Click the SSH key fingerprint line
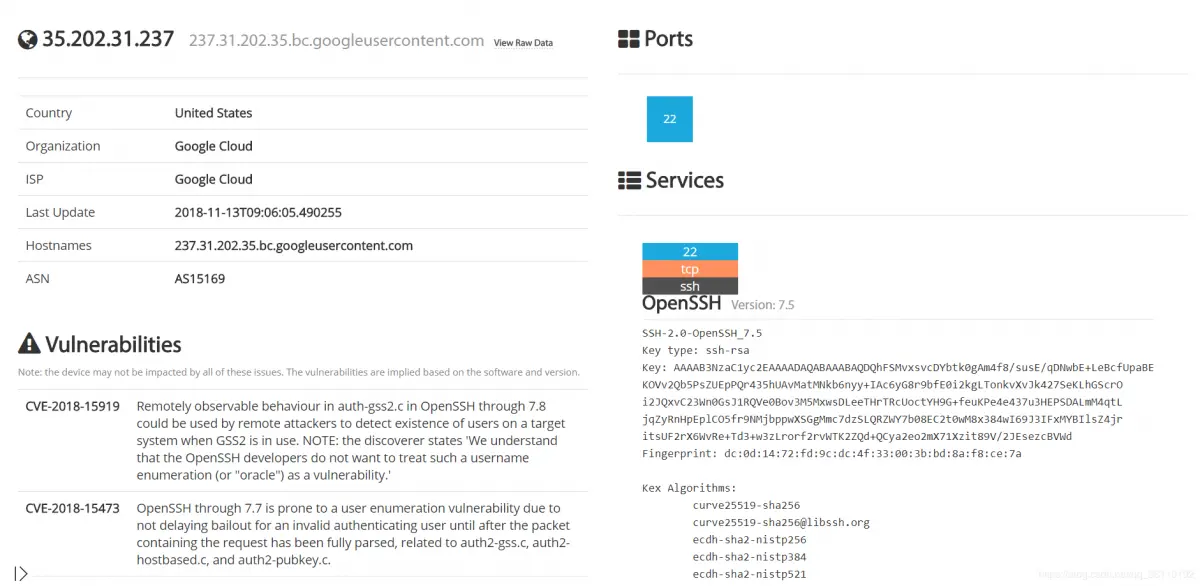1200x586 pixels. pos(831,454)
